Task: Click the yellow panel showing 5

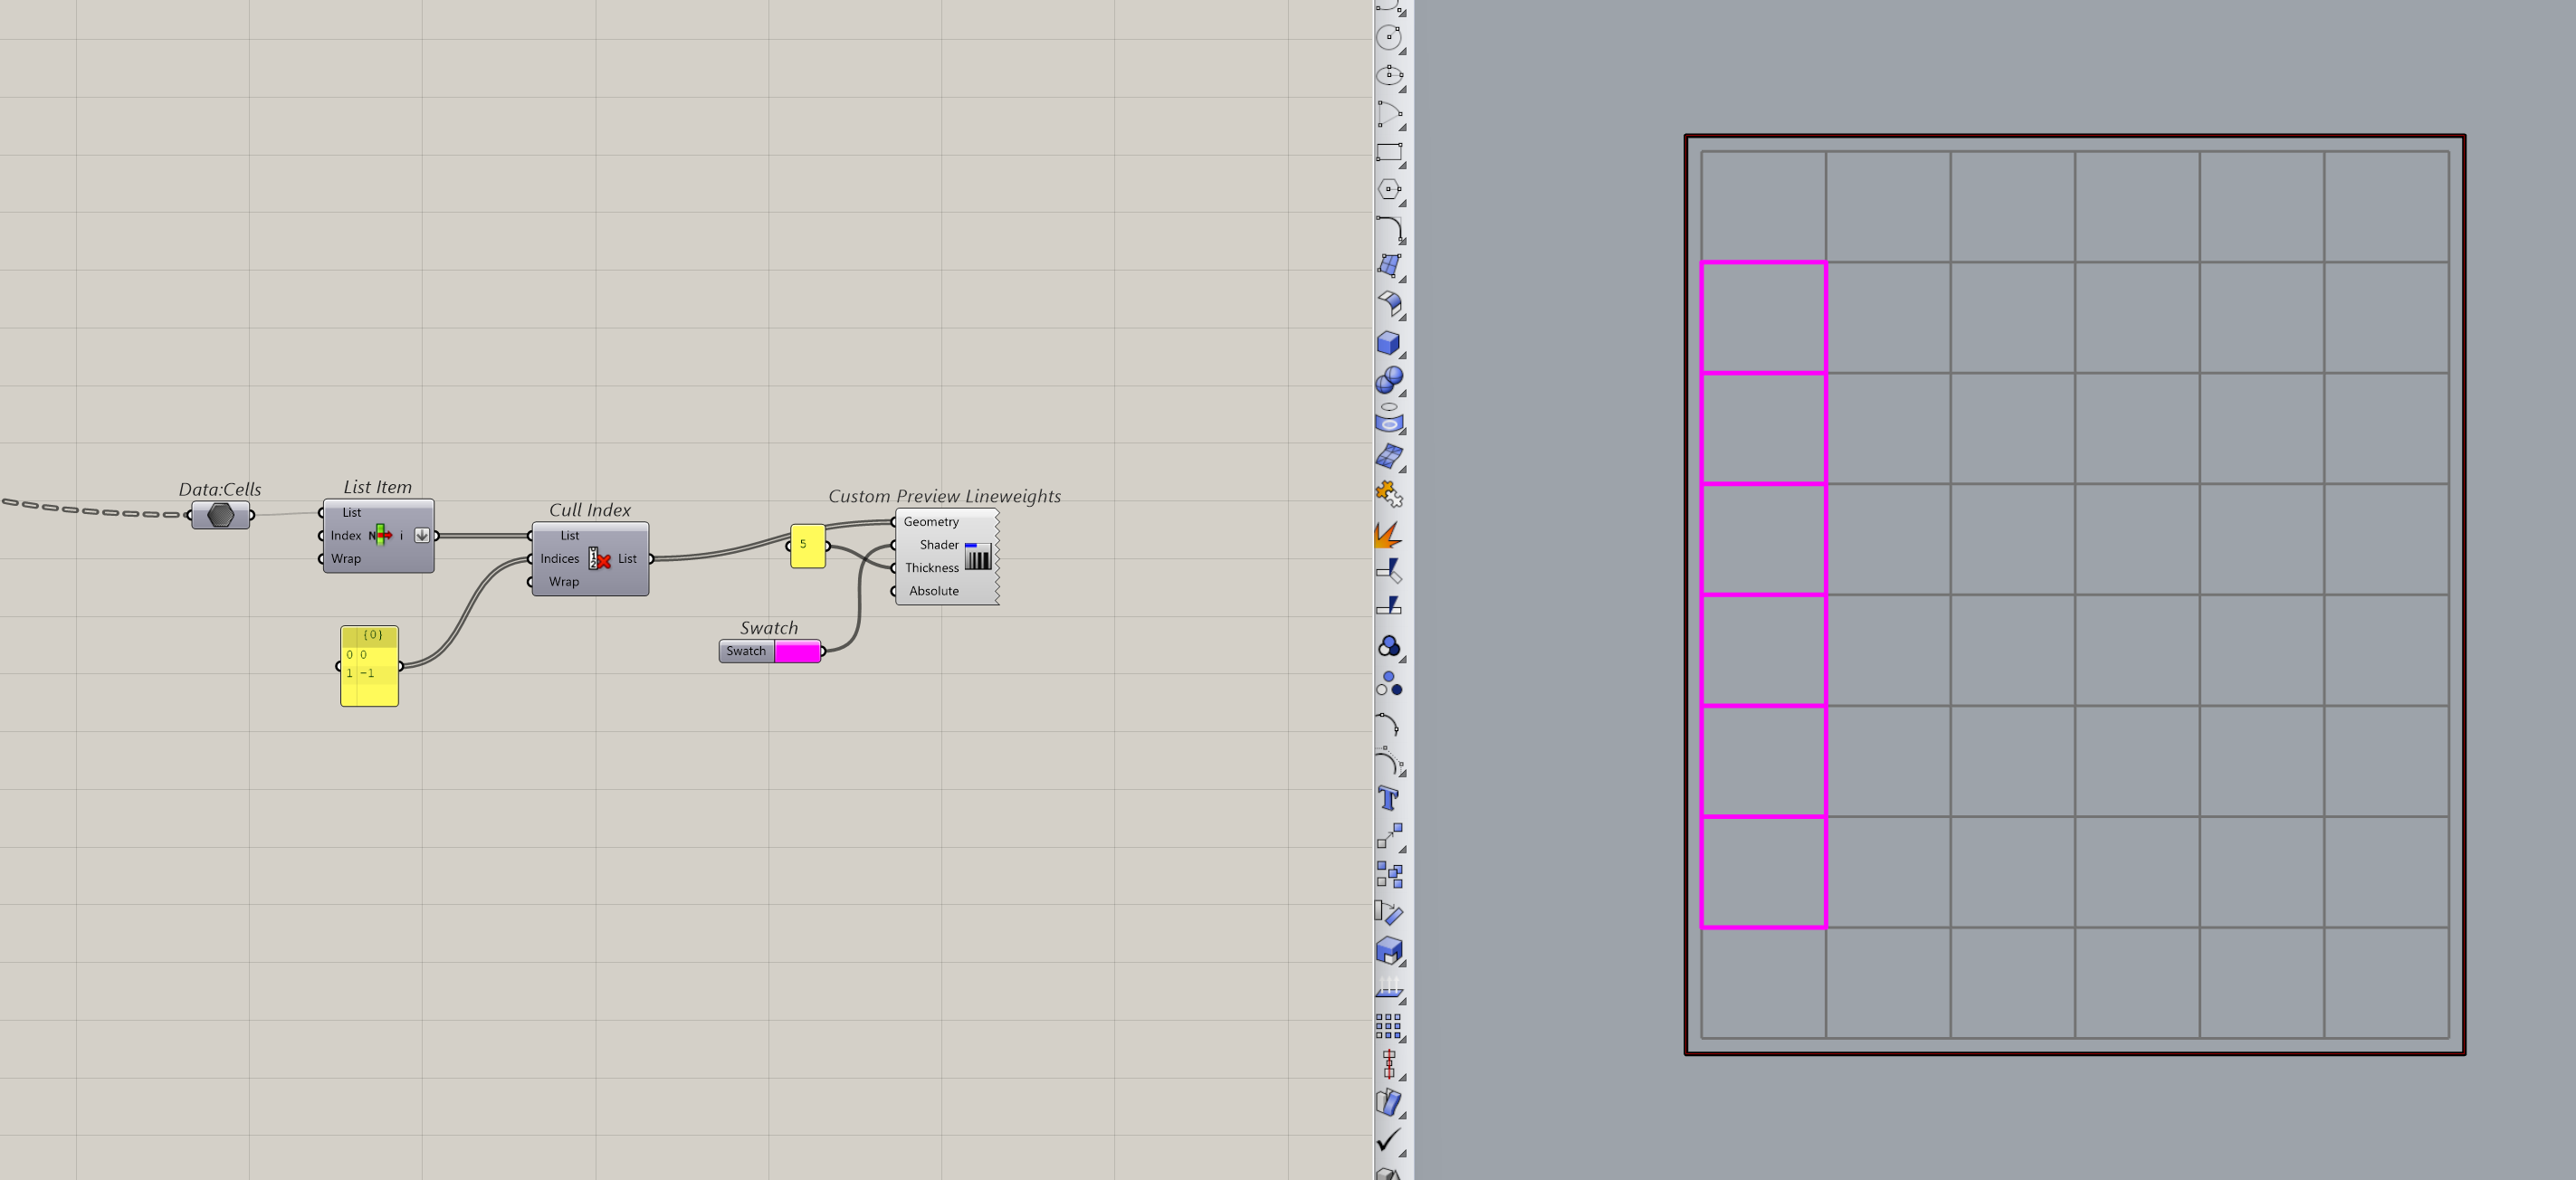Action: [807, 546]
